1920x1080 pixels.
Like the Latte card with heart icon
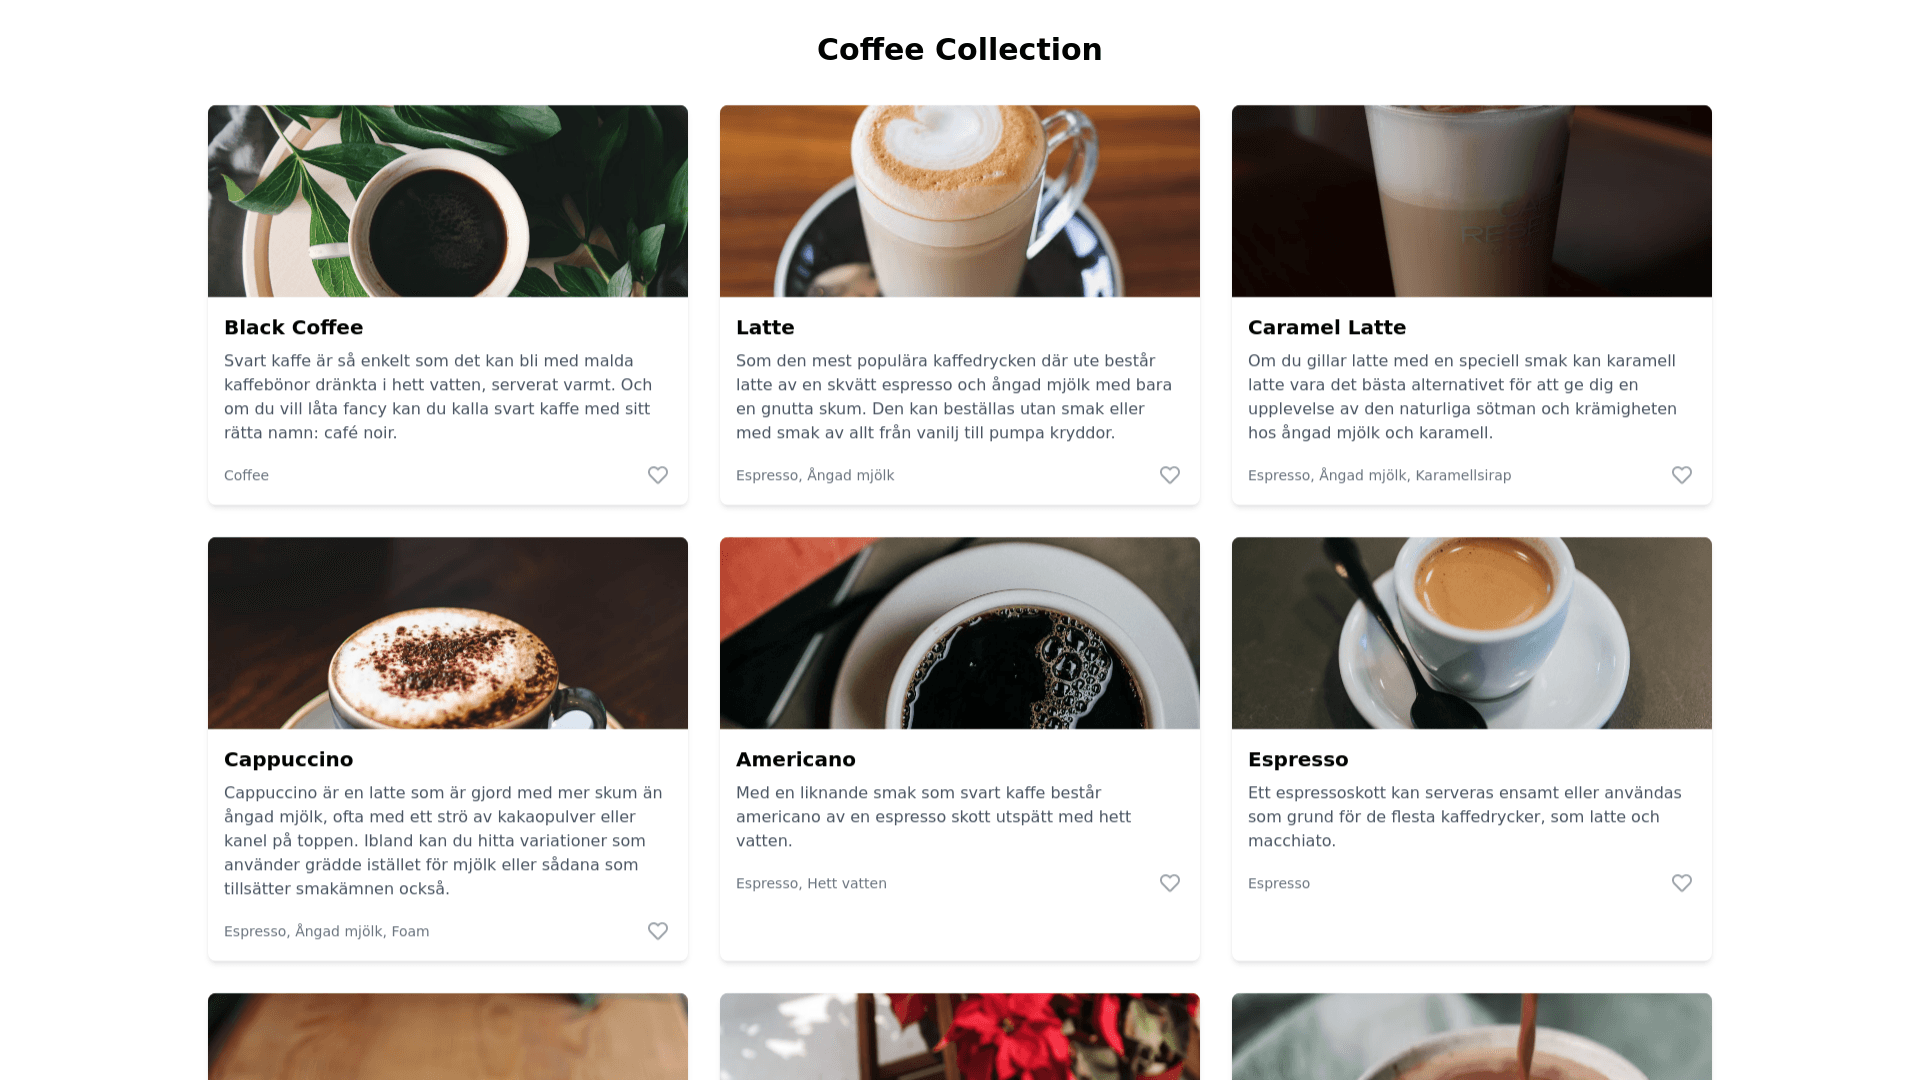1170,475
